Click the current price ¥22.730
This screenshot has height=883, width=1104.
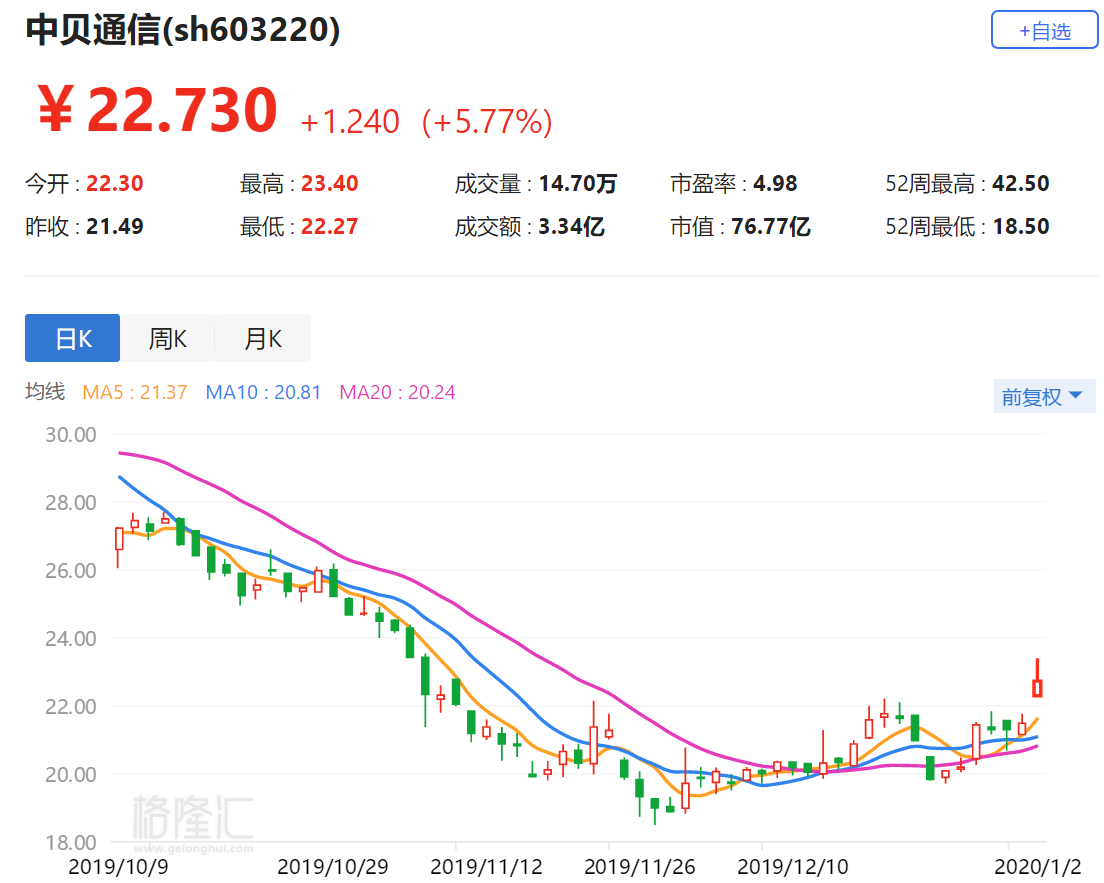158,110
